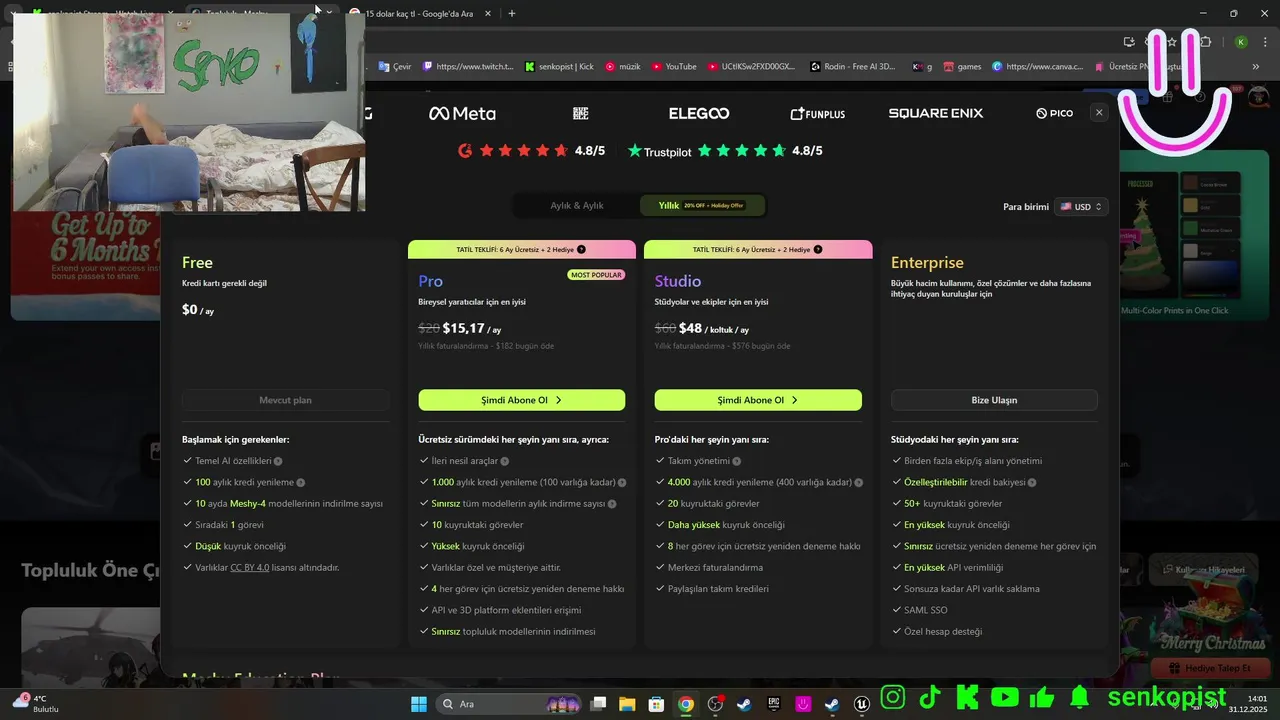Open USD currency dropdown

[1081, 207]
